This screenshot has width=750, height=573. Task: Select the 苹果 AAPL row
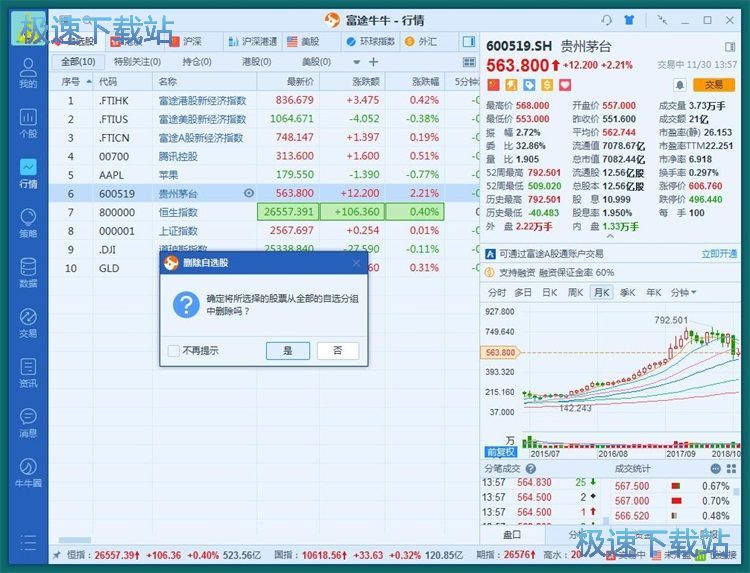263,175
